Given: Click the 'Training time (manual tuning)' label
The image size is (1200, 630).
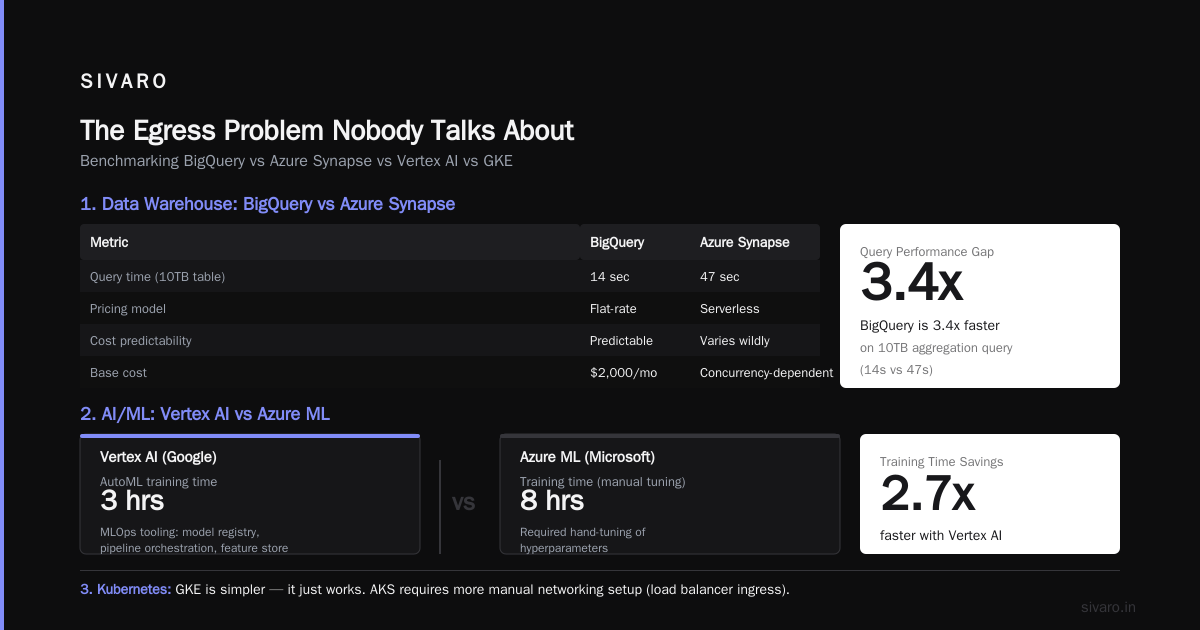Looking at the screenshot, I should click(x=603, y=482).
